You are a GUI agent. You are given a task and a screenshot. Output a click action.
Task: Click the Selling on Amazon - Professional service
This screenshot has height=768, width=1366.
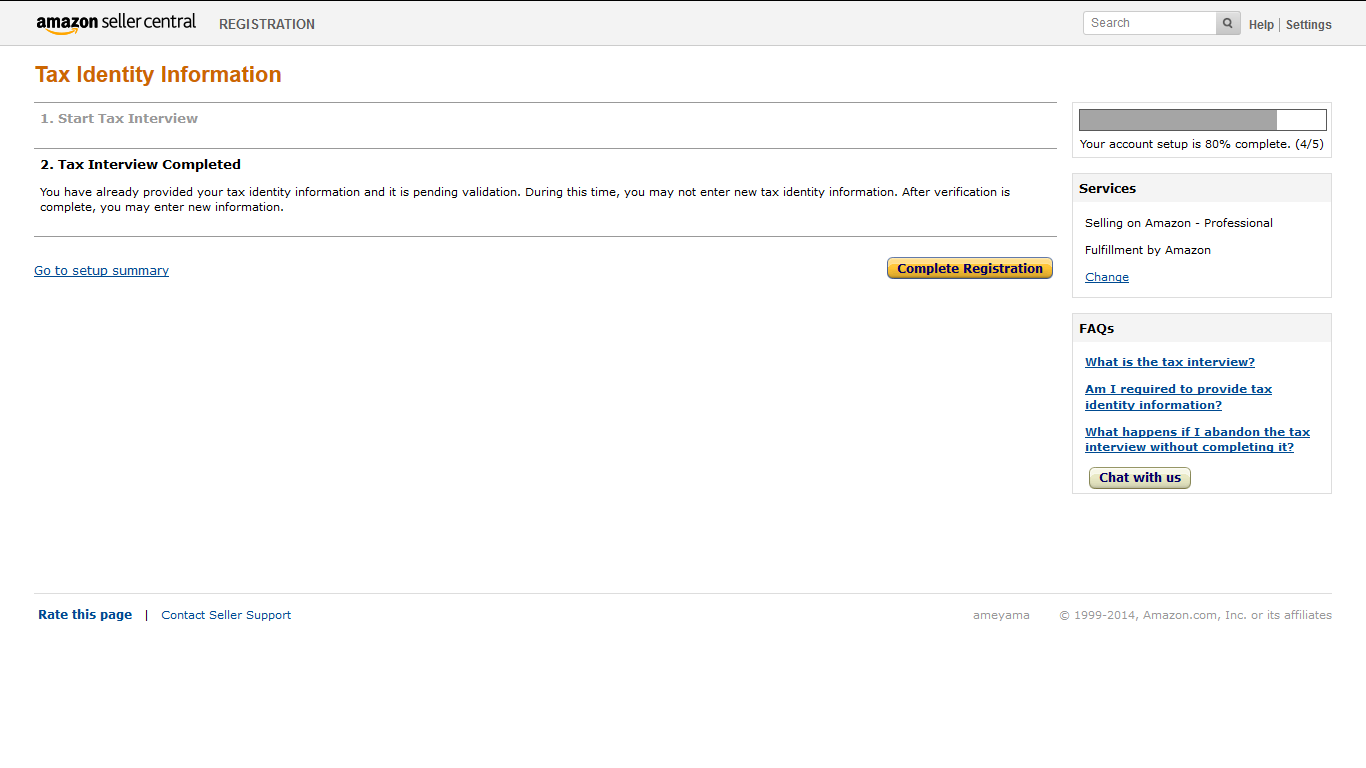point(1178,223)
